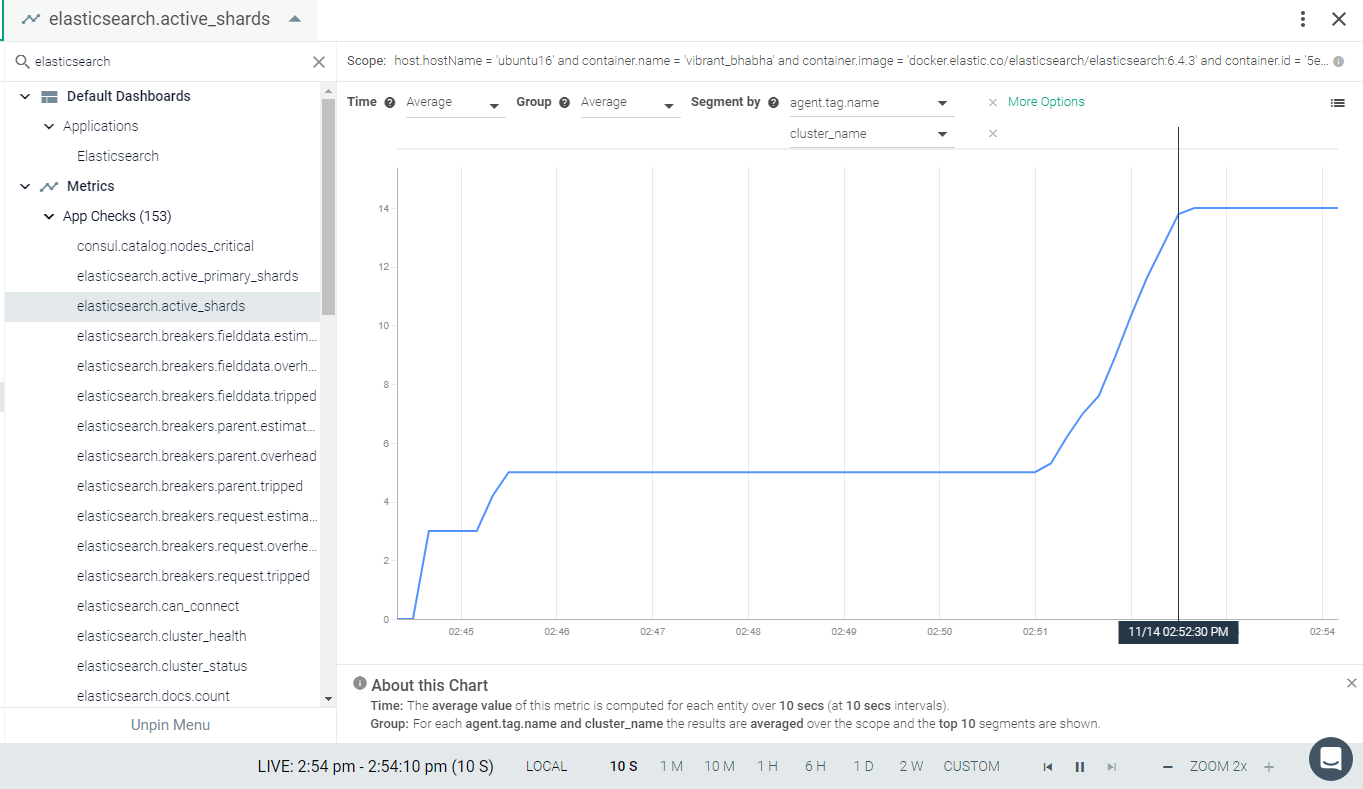This screenshot has height=789, width=1363.
Task: Select the elasticsearch.docs.count metric
Action: point(153,696)
